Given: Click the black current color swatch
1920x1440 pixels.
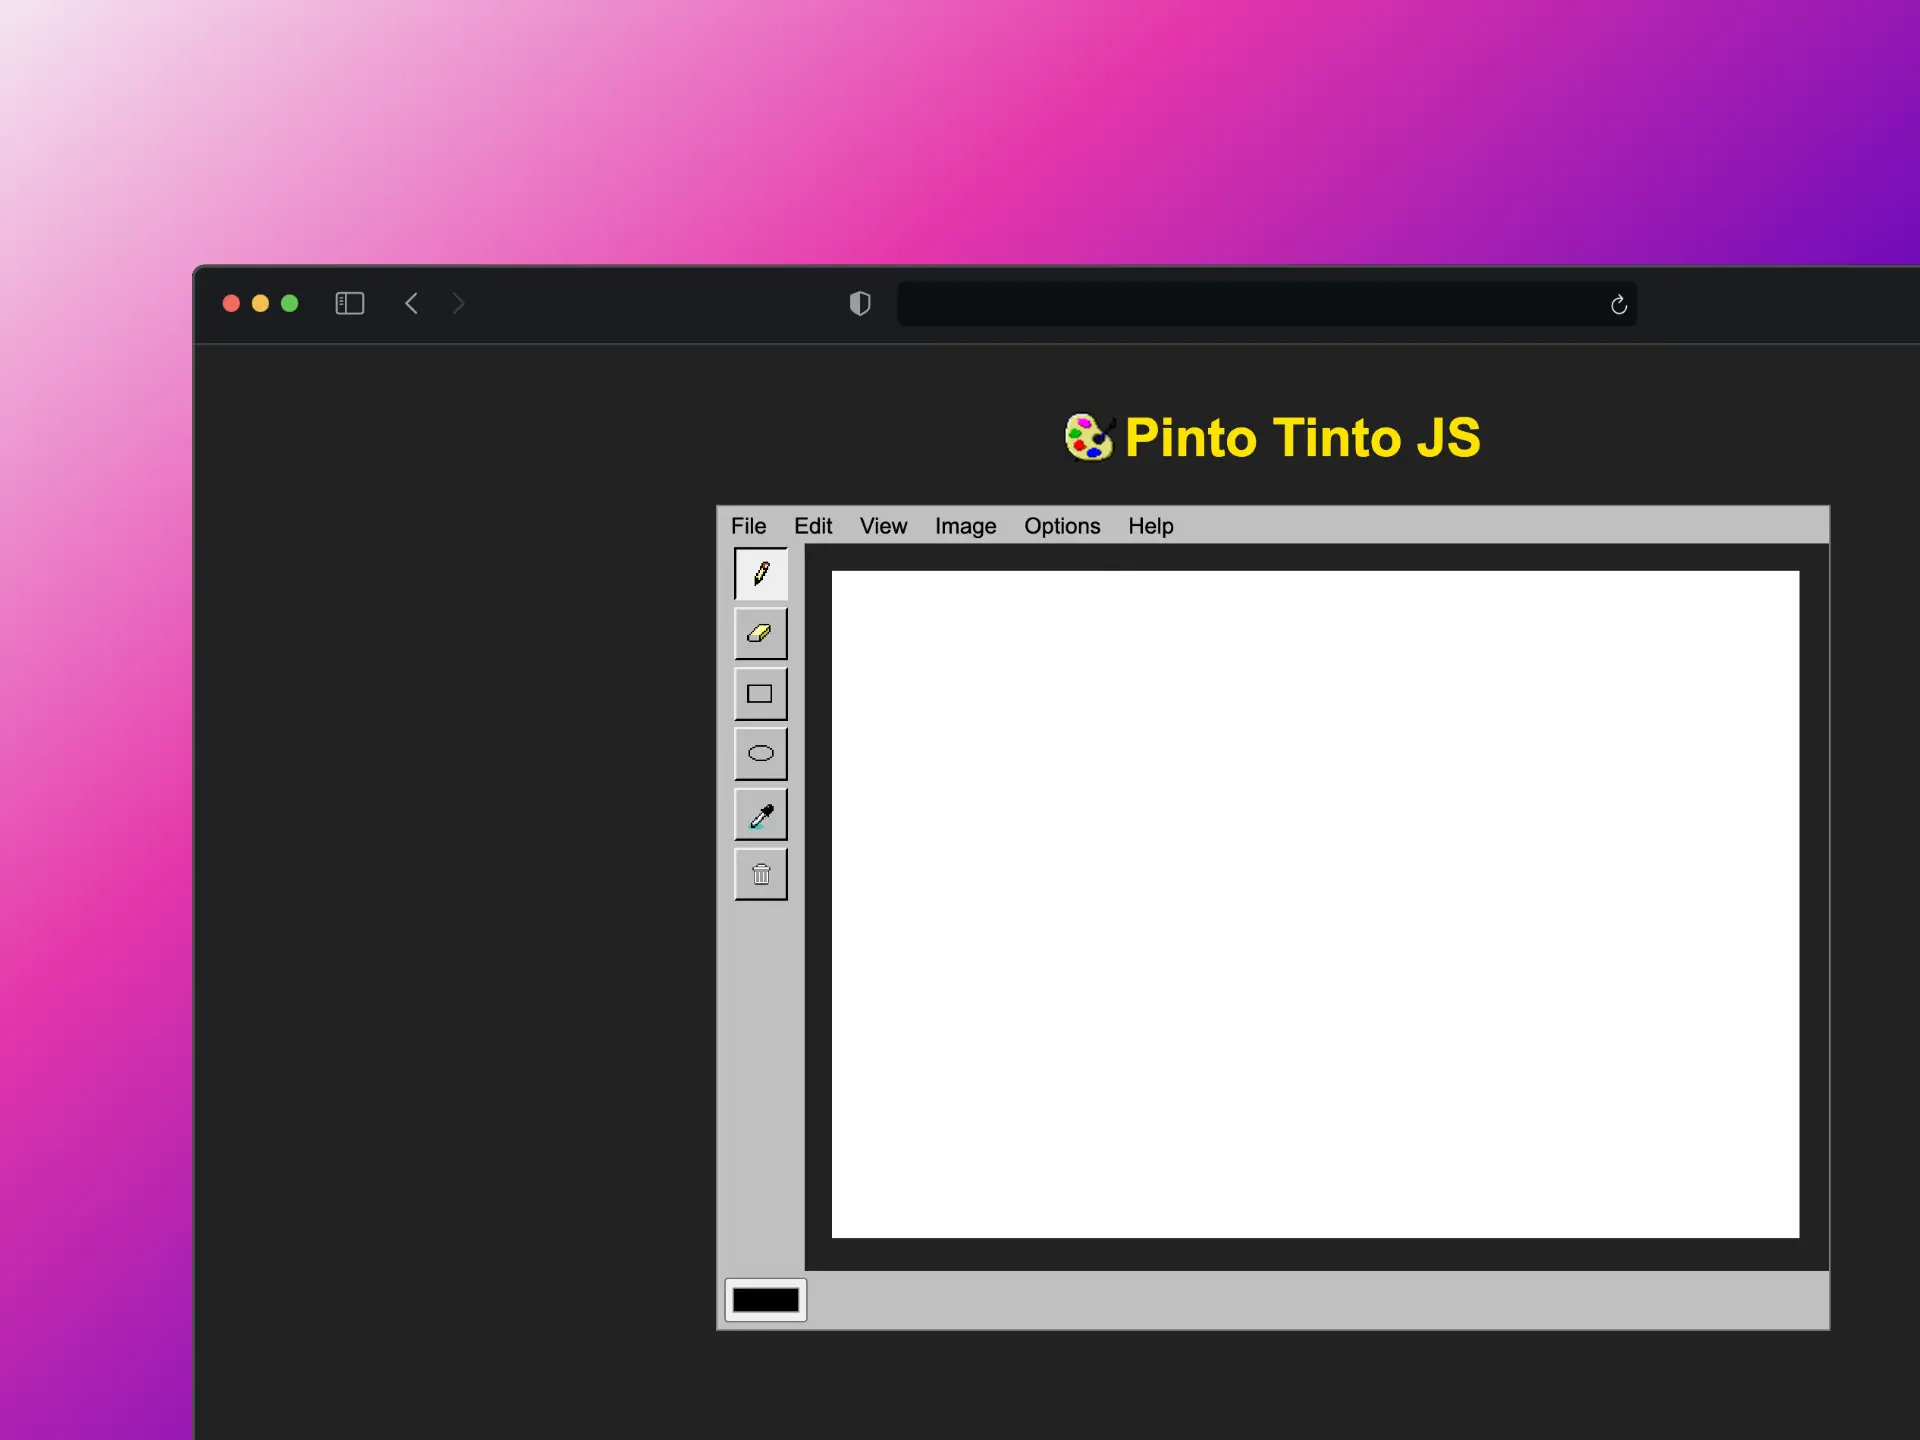Looking at the screenshot, I should pyautogui.click(x=765, y=1300).
